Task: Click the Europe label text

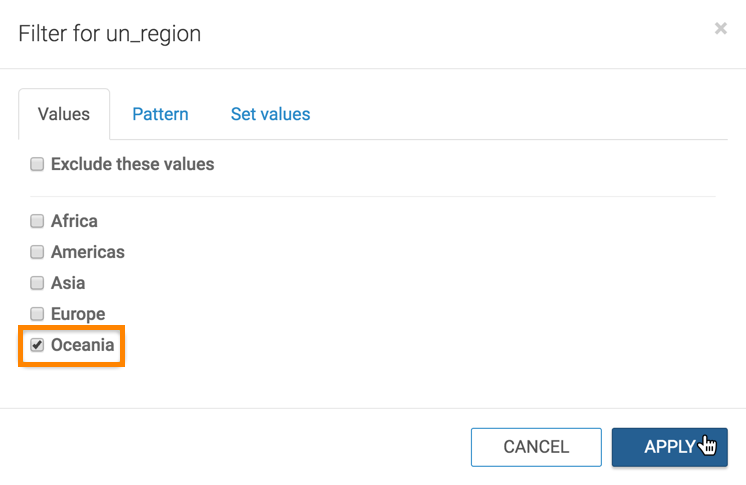Action: pos(78,314)
